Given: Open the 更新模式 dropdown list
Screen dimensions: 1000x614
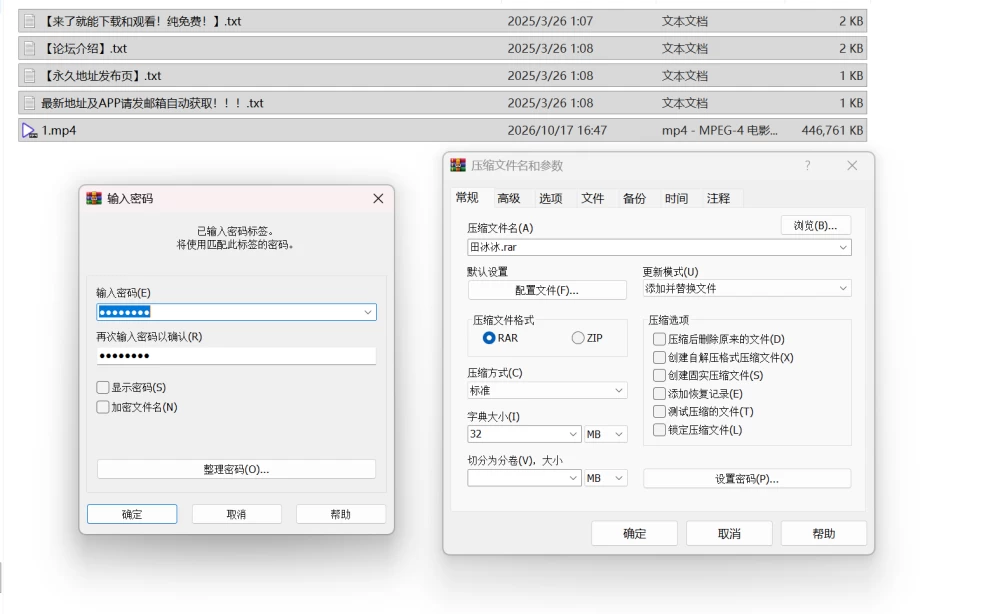Looking at the screenshot, I should pyautogui.click(x=747, y=289).
